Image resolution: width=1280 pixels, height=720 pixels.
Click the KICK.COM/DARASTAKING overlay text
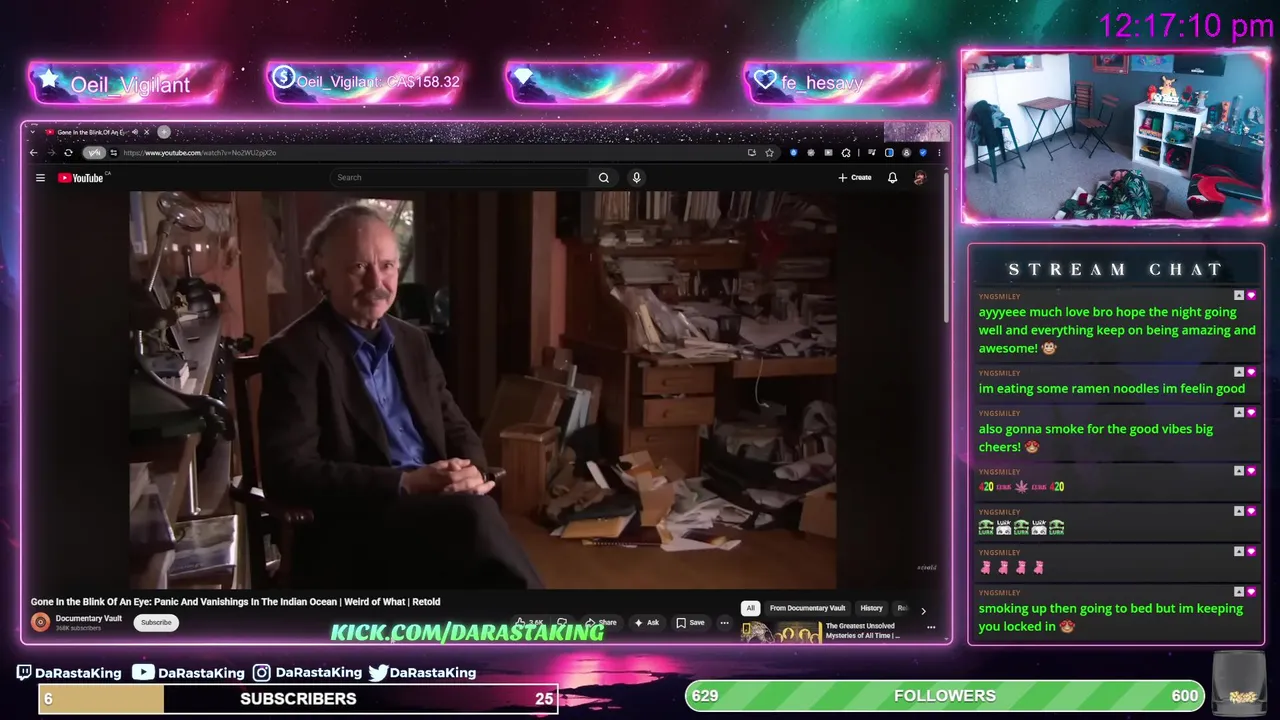tap(467, 632)
